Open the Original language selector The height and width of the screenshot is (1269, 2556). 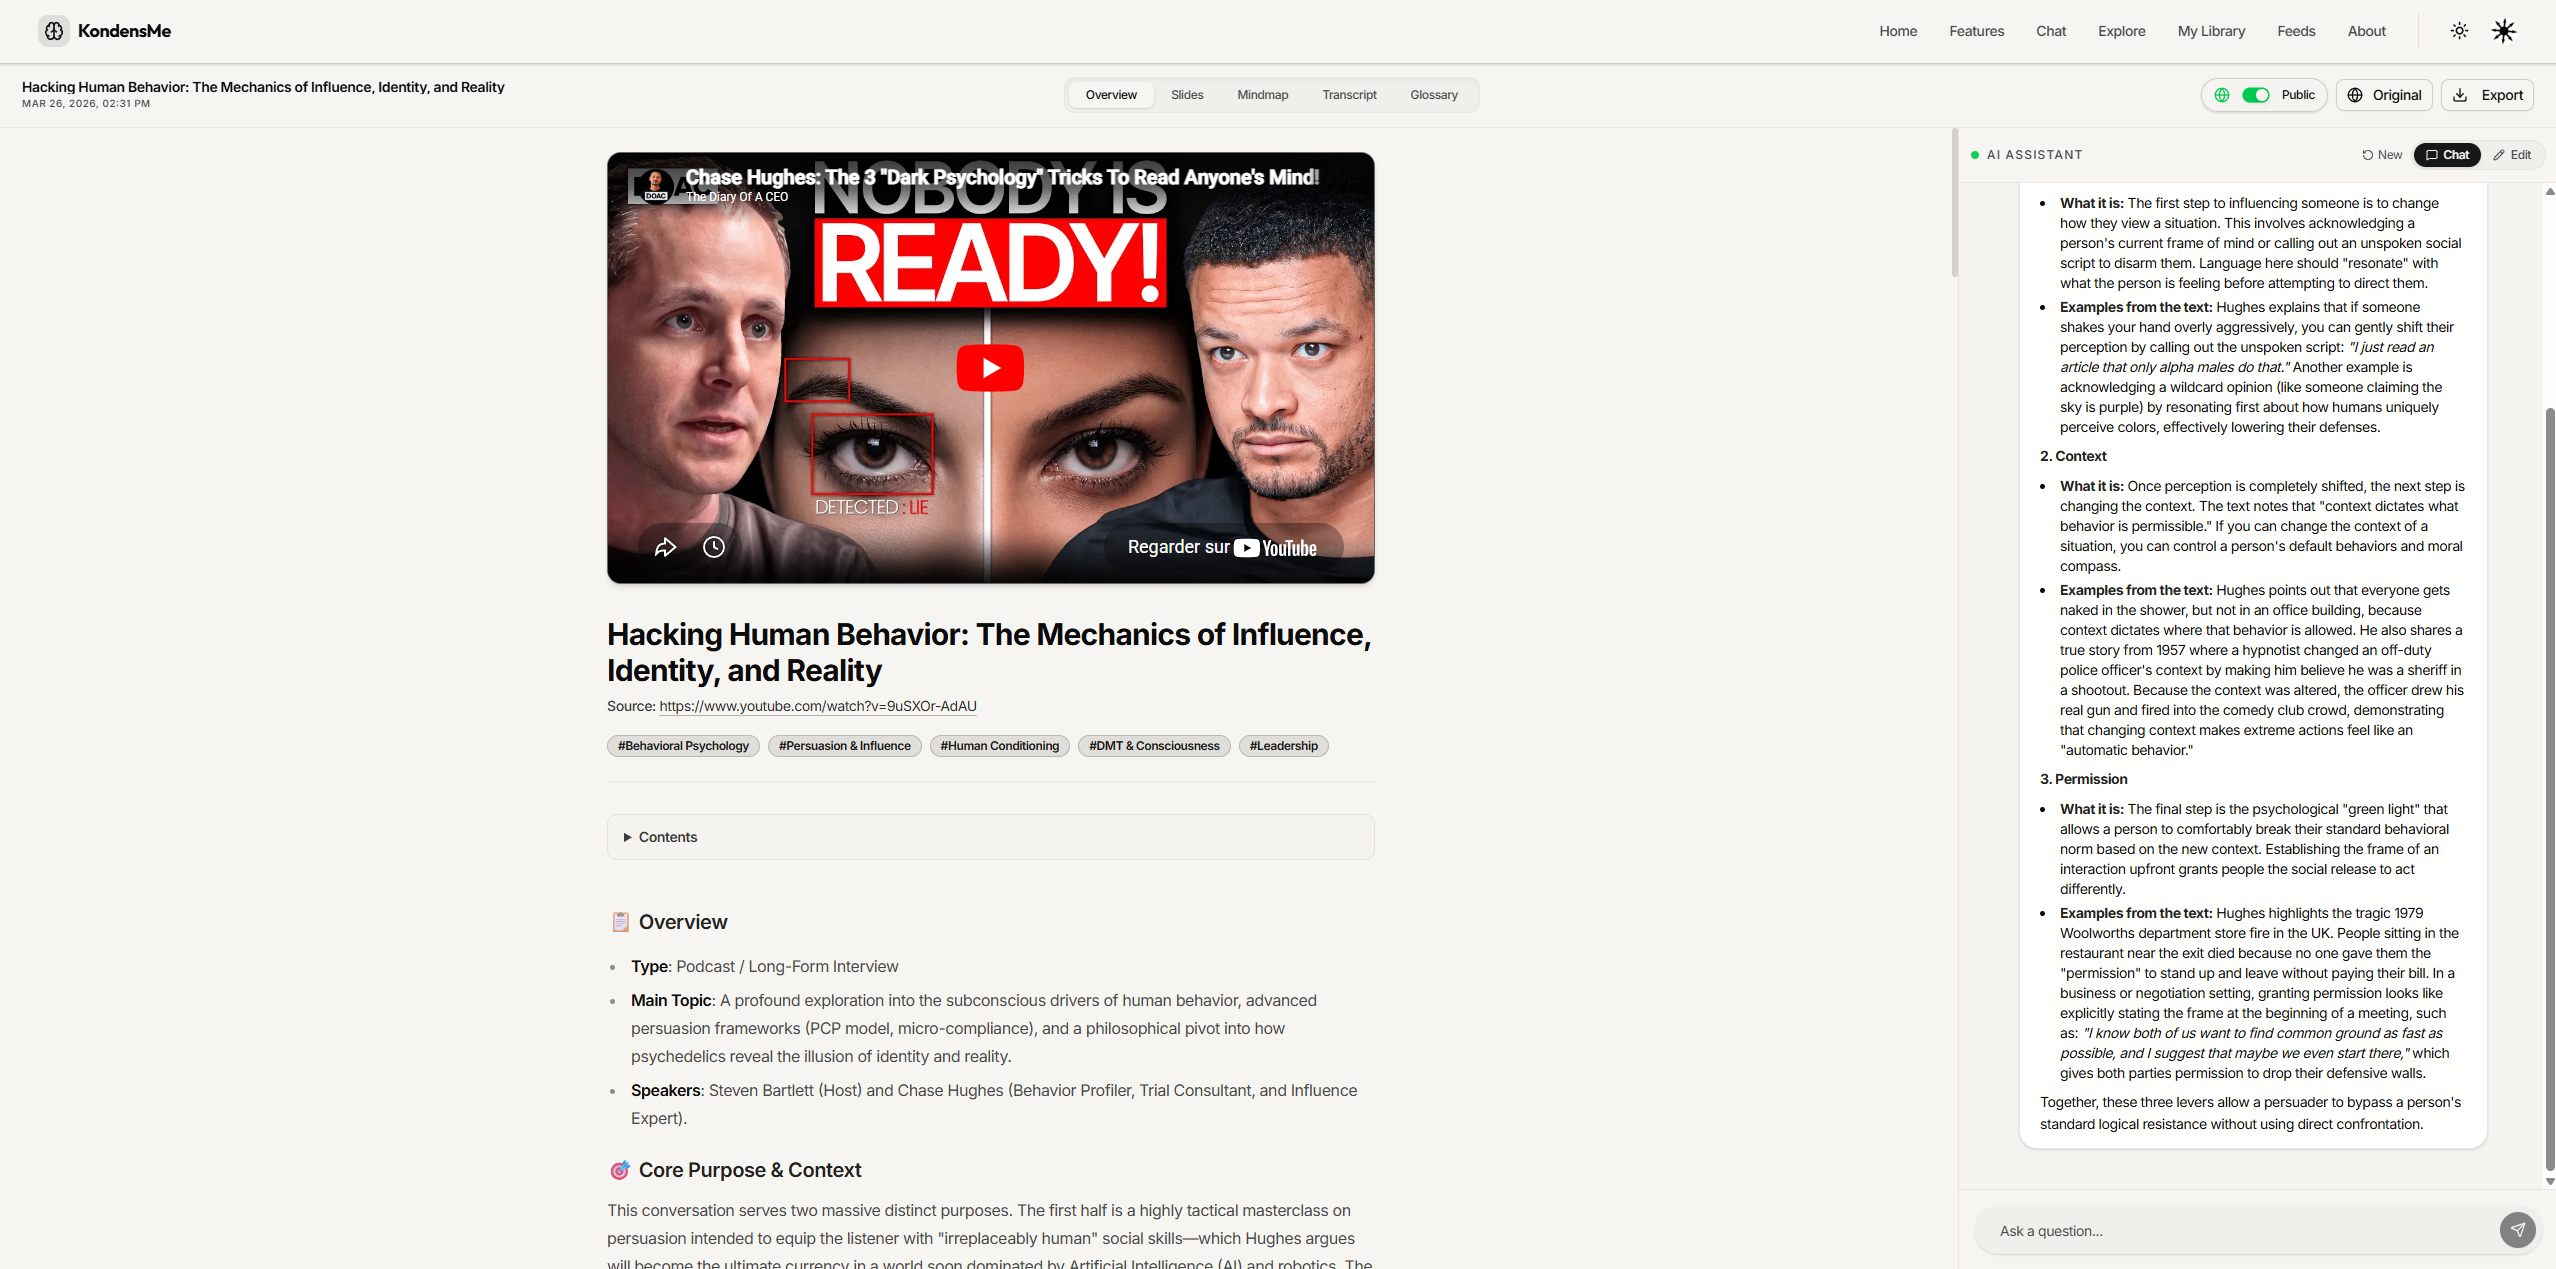coord(2384,95)
